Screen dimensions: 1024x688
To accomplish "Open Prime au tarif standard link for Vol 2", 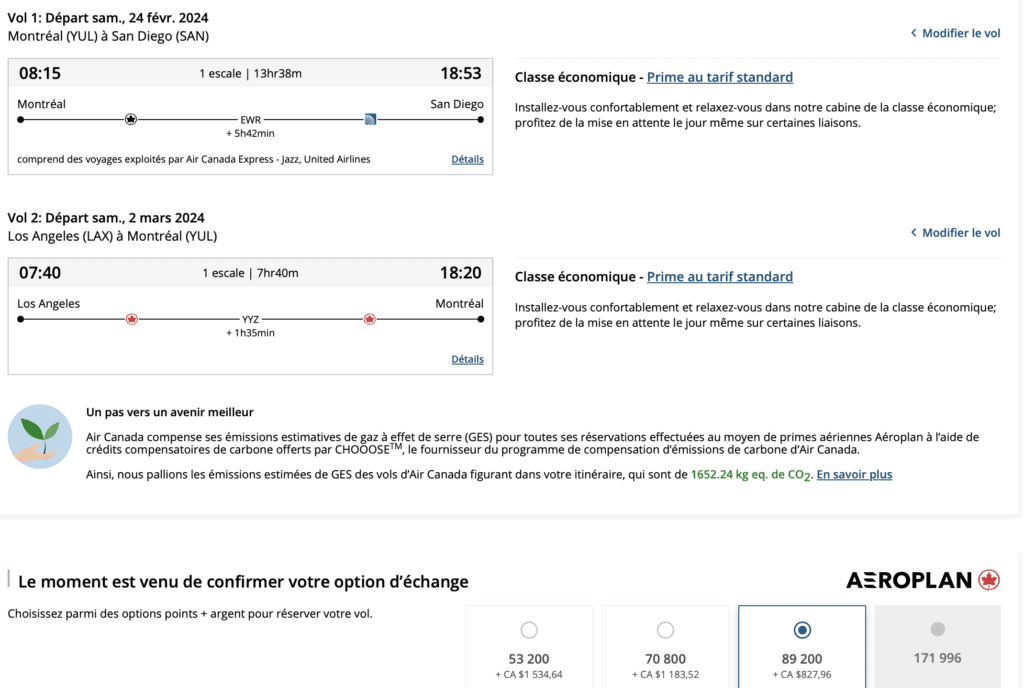I will 719,277.
